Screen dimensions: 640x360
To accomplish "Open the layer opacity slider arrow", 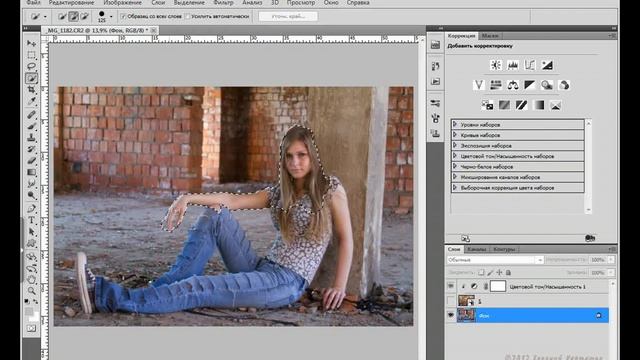I will pos(611,260).
